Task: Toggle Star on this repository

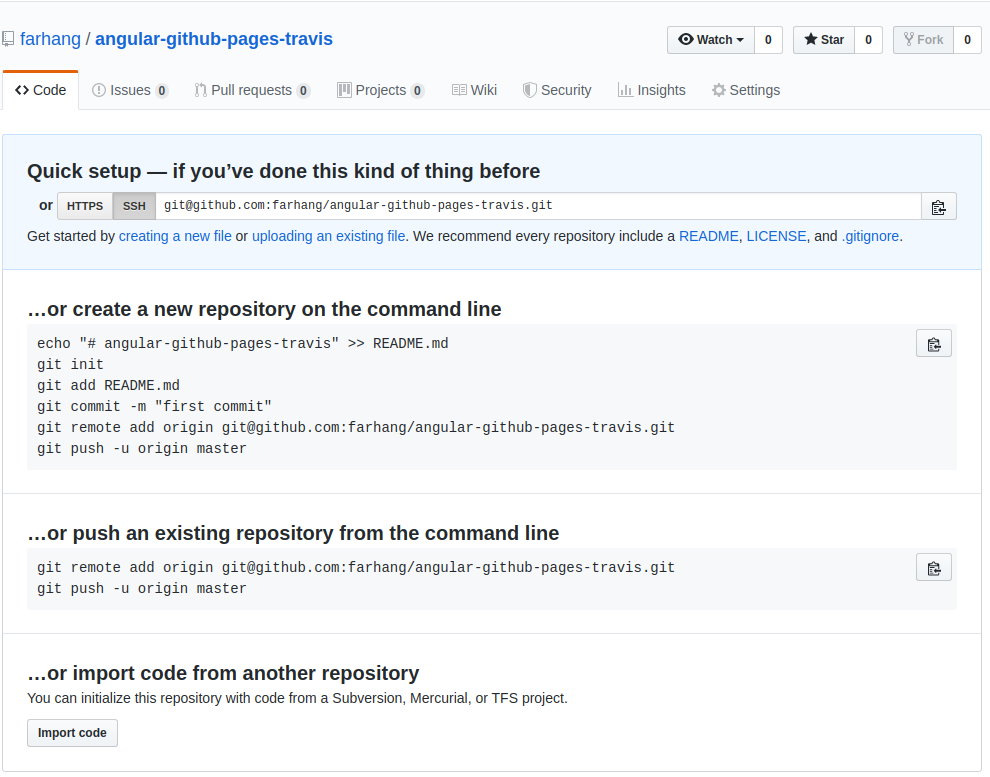Action: tap(823, 39)
